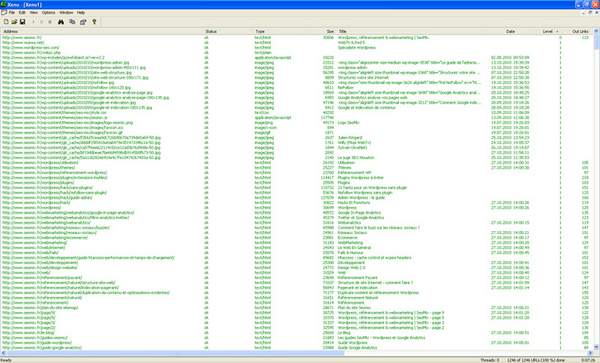Click the horizontal scrollbar thumb
Image resolution: width=600 pixels, height=363 pixels.
[x=175, y=353]
